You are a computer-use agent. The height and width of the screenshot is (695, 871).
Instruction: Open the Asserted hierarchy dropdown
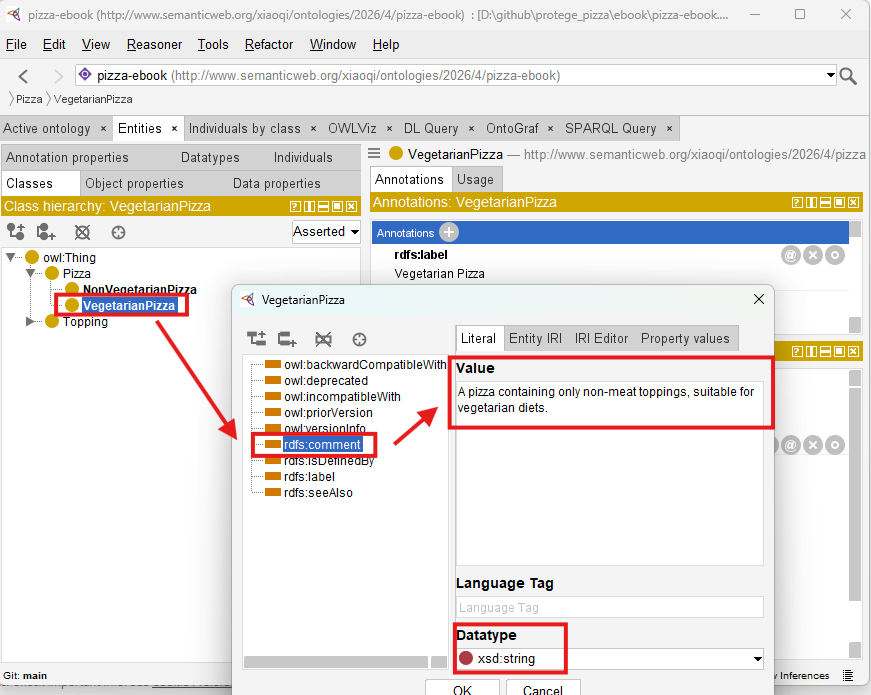click(x=326, y=232)
